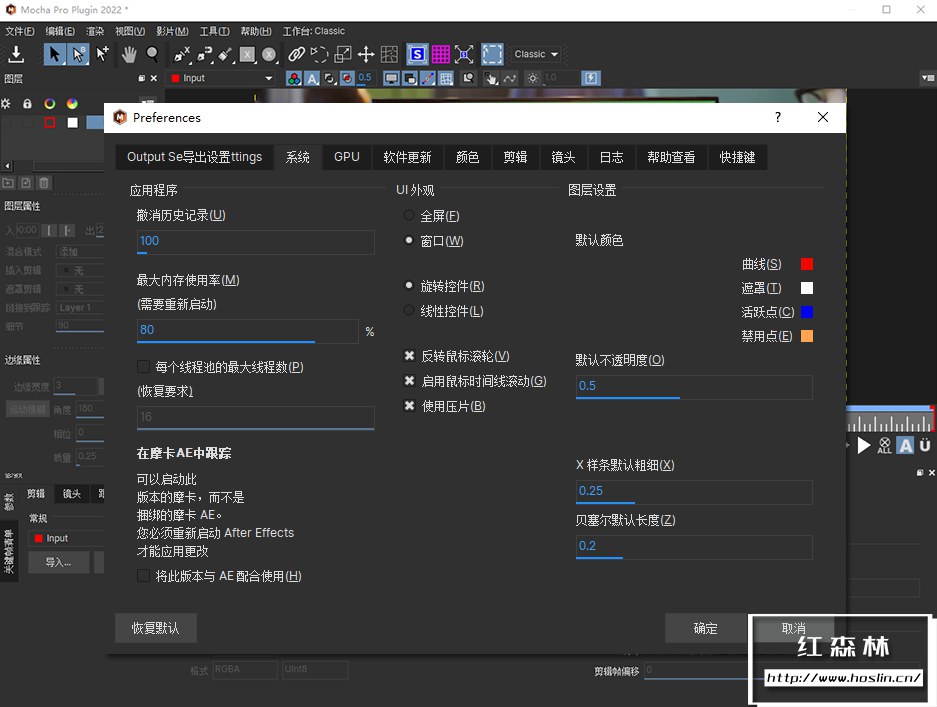Select the hand pan tool
Viewport: 937px width, 707px height.
coord(131,53)
